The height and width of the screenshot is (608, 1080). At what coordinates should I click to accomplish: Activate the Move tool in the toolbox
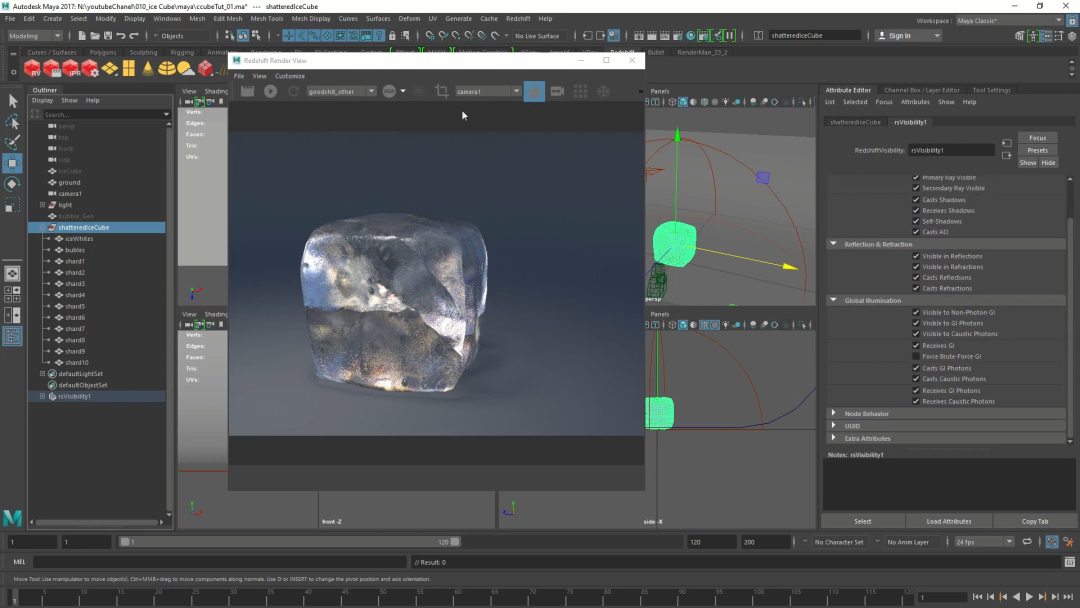pyautogui.click(x=12, y=163)
